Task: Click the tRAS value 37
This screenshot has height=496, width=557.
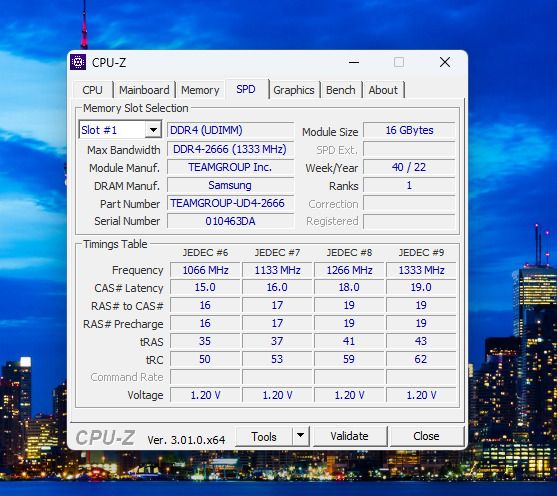Action: coord(277,341)
